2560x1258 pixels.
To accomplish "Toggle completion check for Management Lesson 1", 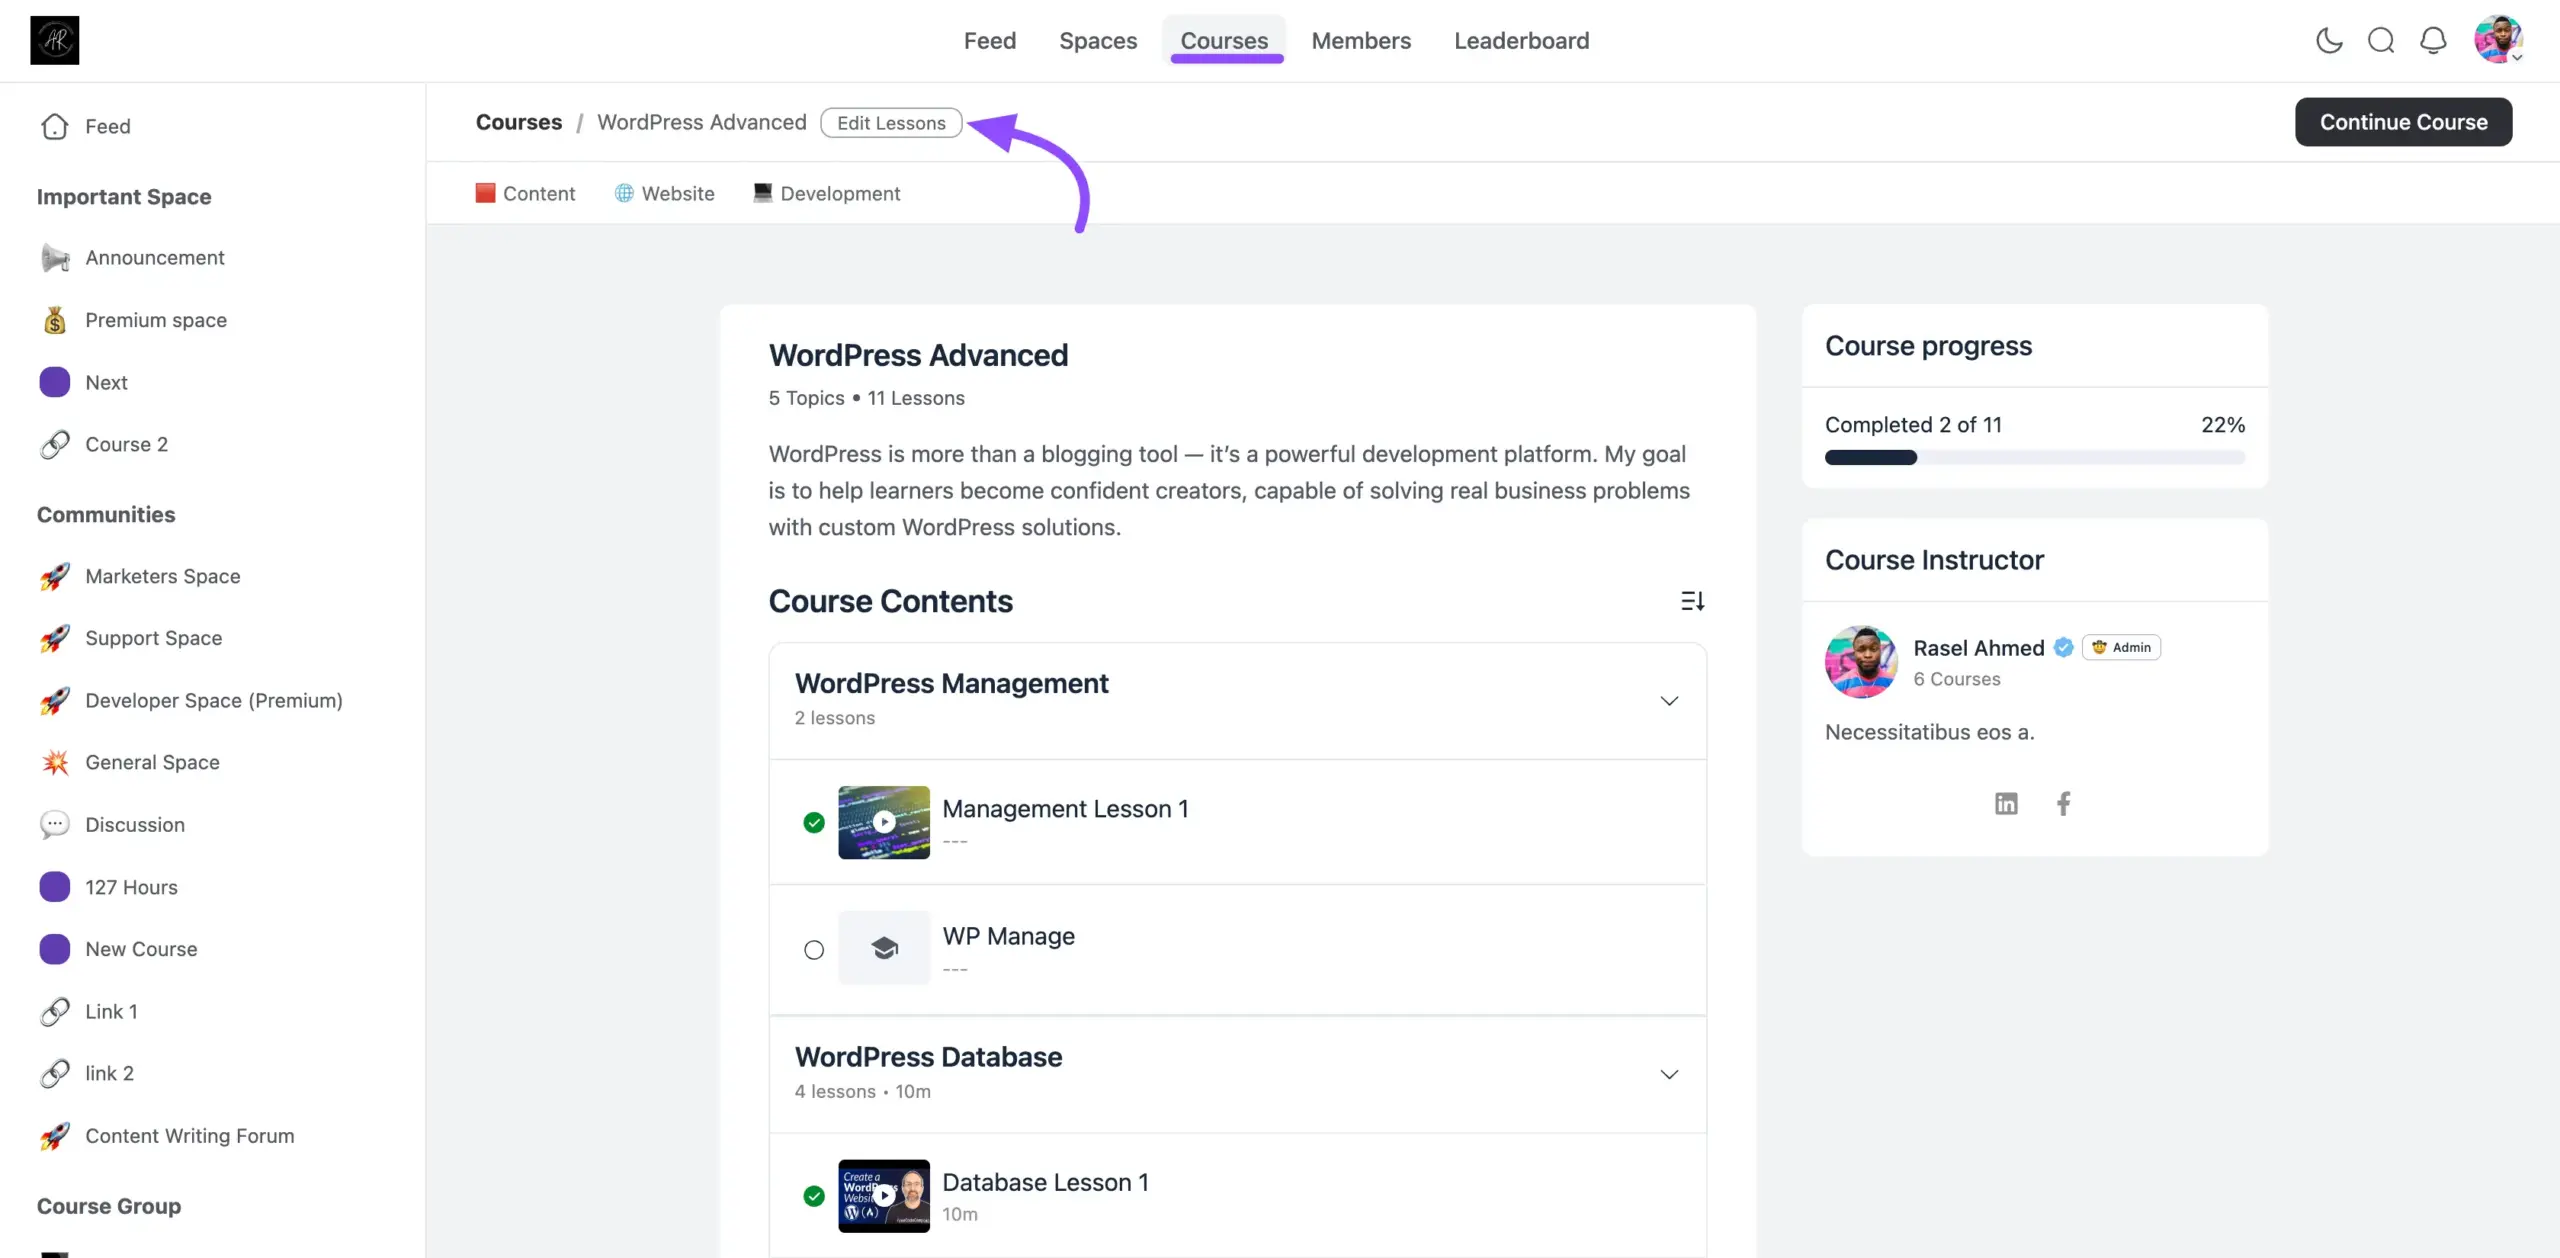I will (x=814, y=822).
